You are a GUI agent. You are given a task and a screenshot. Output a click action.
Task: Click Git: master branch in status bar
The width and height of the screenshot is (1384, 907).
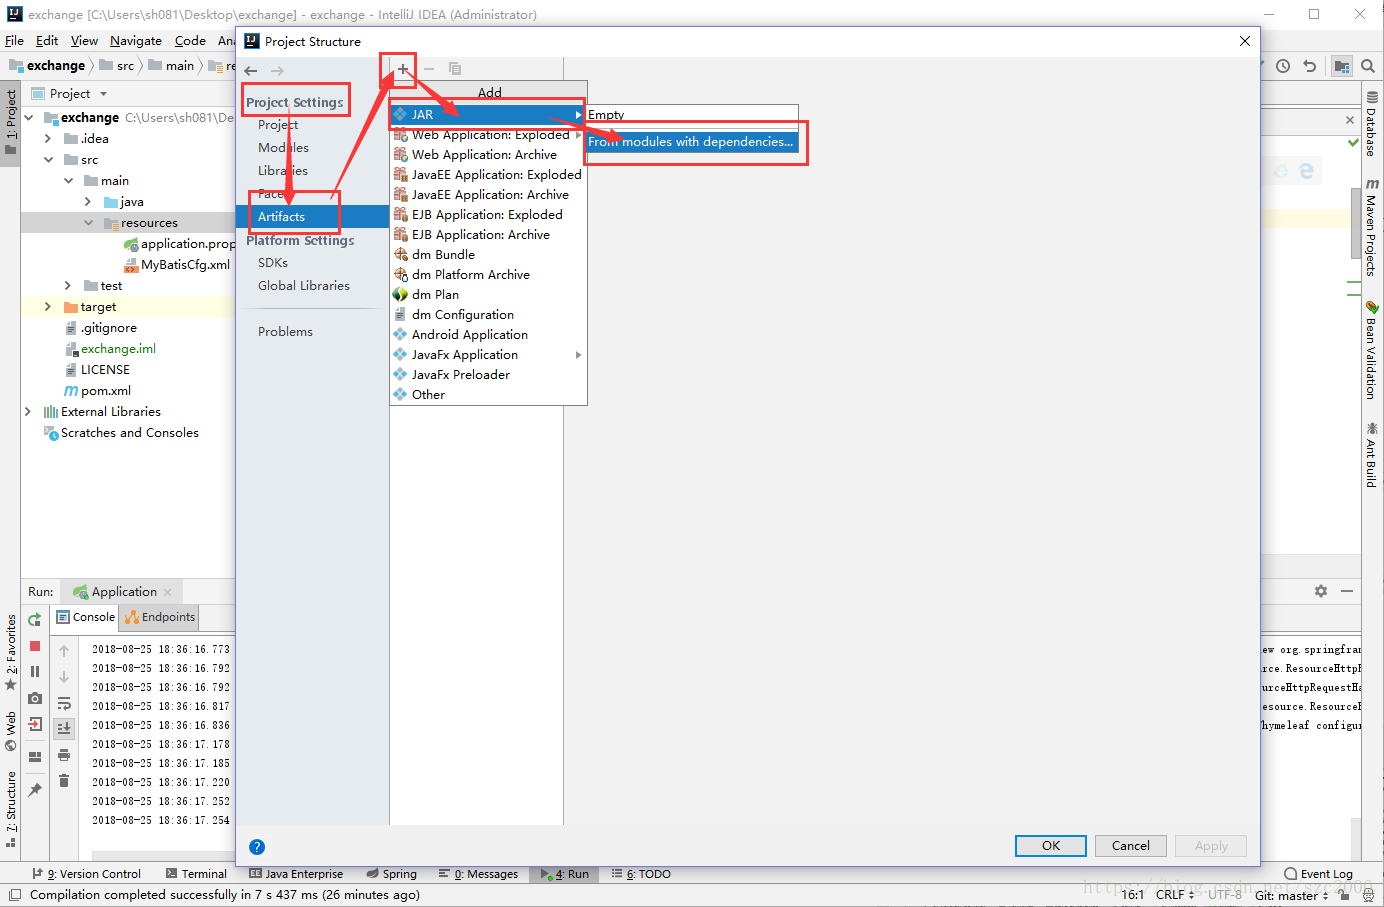pos(1291,895)
